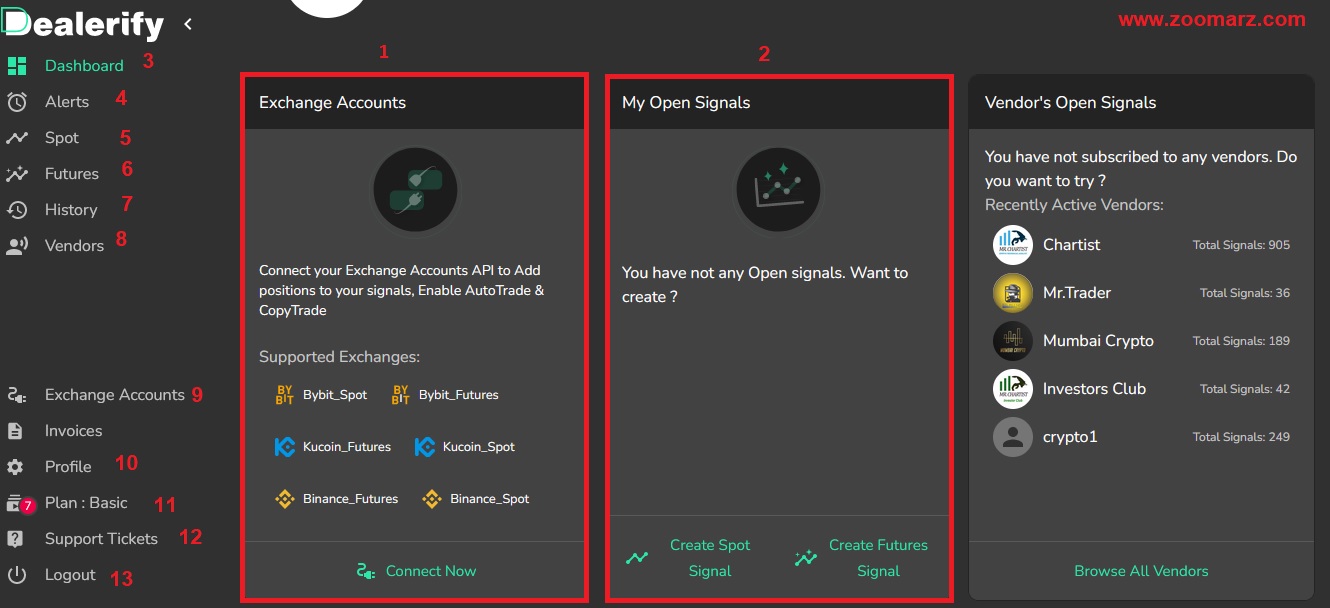The width and height of the screenshot is (1330, 608).
Task: Click the Dashboard grid icon in sidebar
Action: tap(16, 66)
